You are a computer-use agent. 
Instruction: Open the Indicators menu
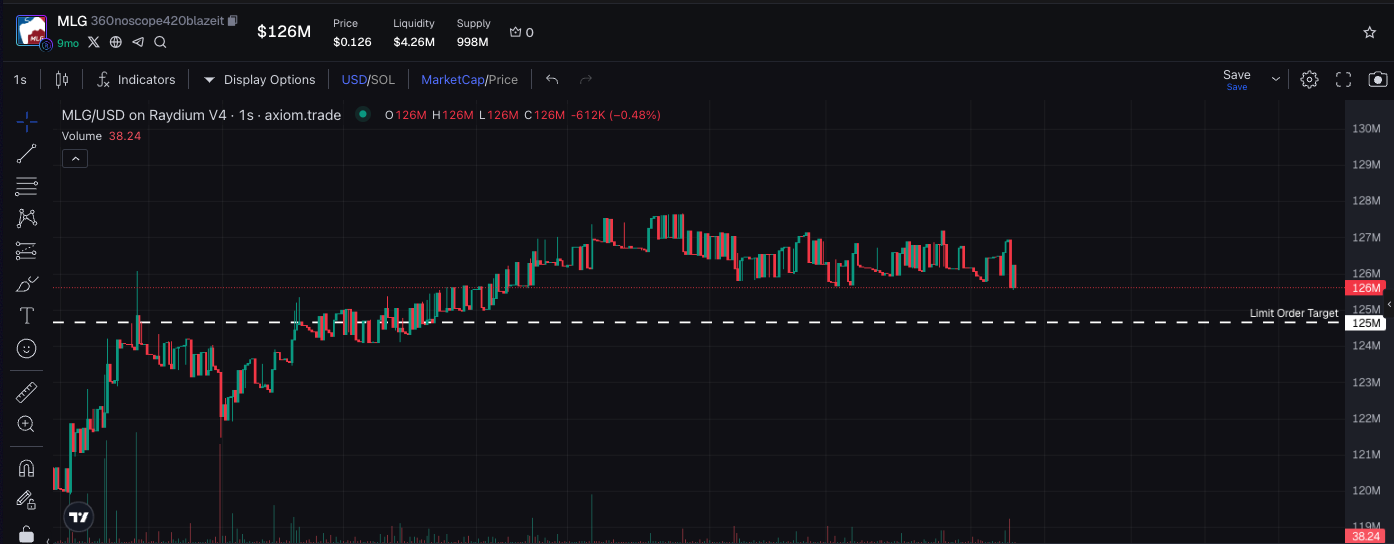point(136,80)
